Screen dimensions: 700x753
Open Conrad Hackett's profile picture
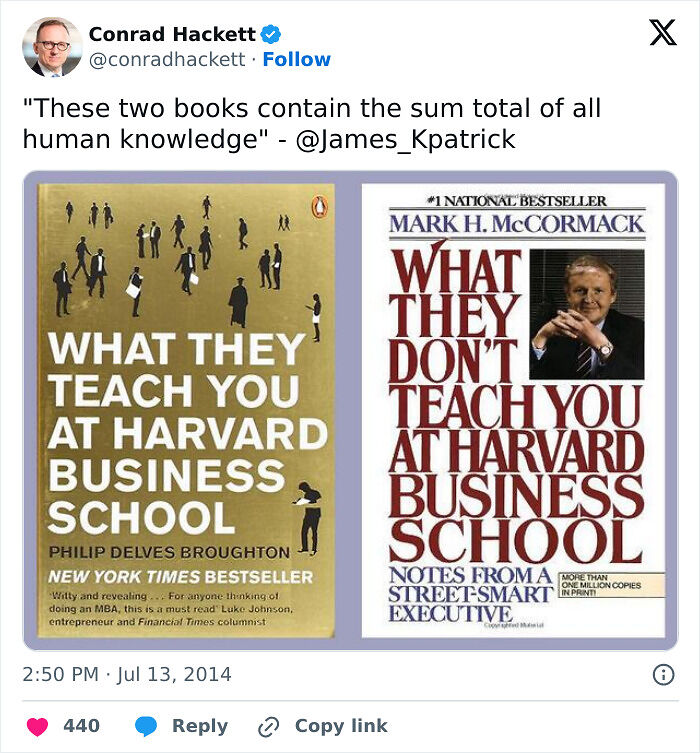click(x=52, y=47)
